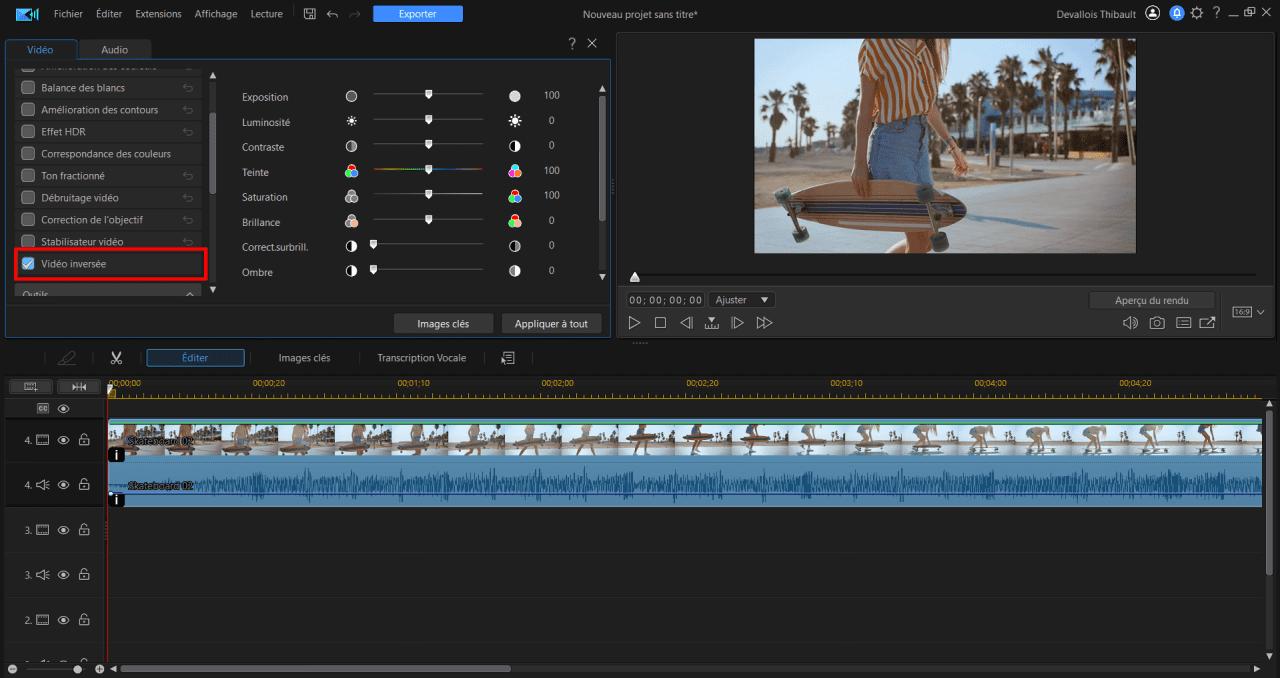Image resolution: width=1280 pixels, height=678 pixels.
Task: Open the 16:9 aspect ratio dropdown
Action: point(1247,311)
